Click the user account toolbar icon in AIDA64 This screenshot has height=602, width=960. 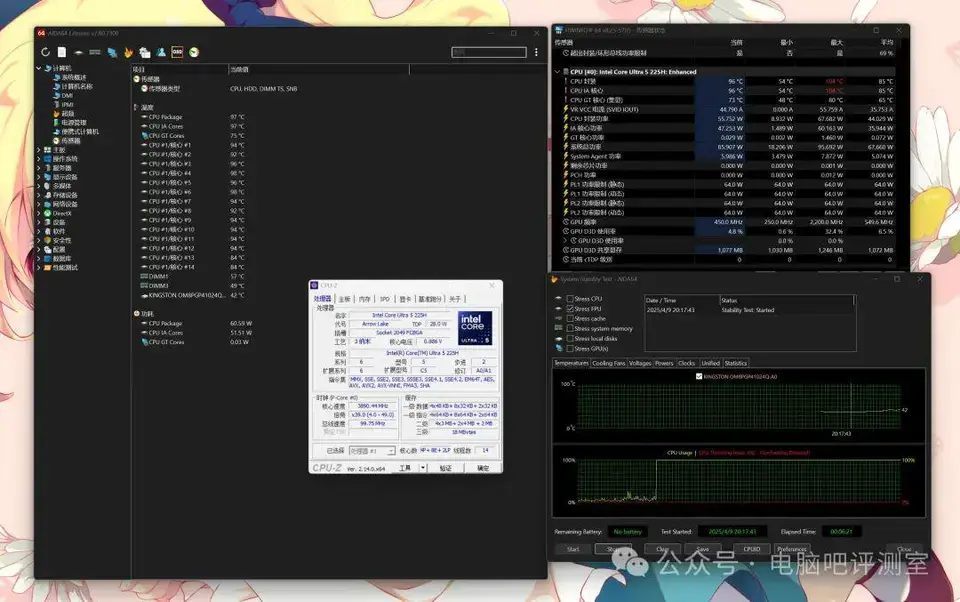coord(161,52)
